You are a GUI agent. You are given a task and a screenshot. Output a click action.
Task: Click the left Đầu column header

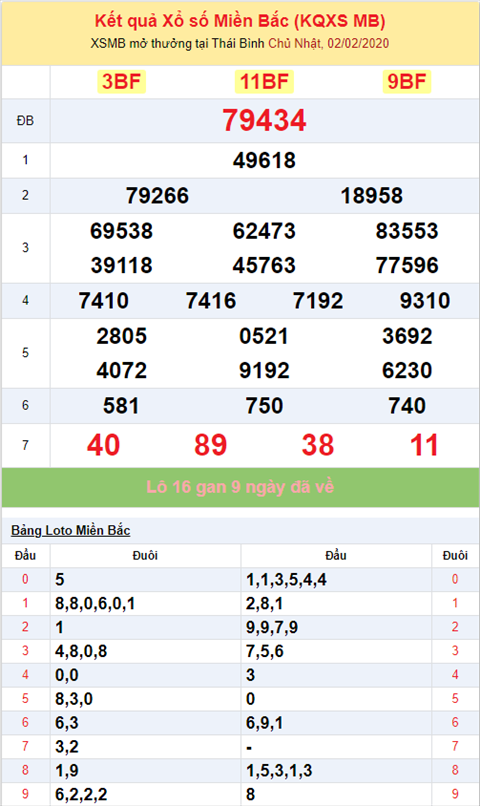[x=25, y=556]
